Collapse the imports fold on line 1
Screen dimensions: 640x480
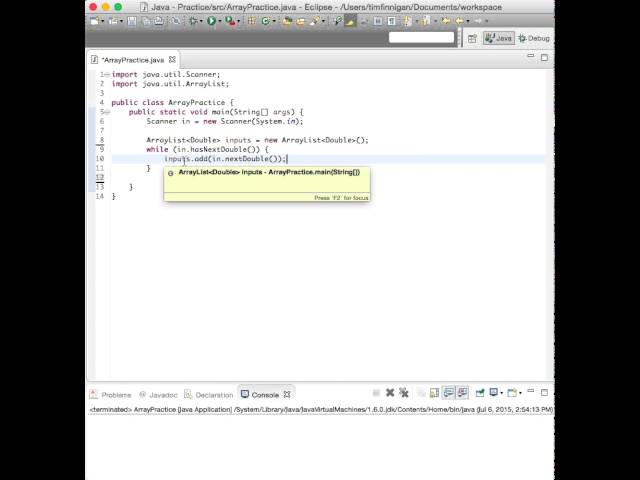(x=107, y=75)
